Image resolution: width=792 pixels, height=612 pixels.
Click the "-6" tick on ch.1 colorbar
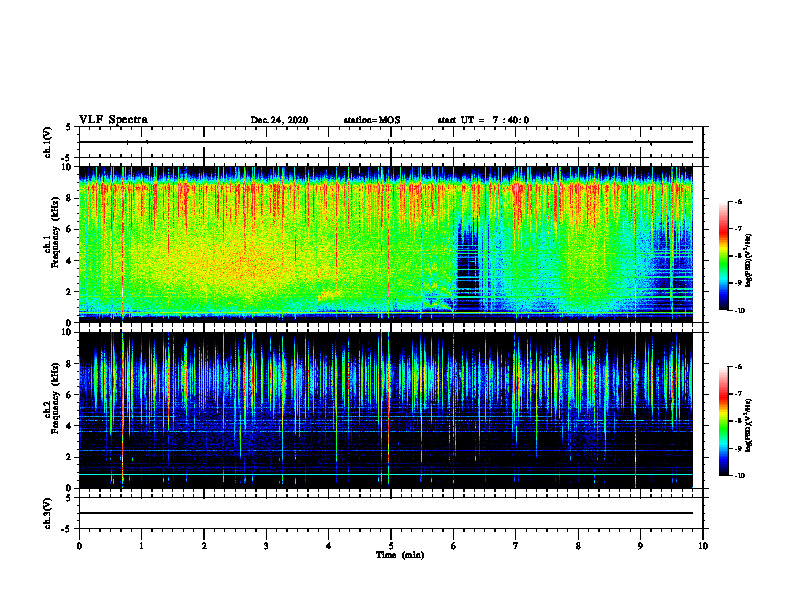pos(738,201)
